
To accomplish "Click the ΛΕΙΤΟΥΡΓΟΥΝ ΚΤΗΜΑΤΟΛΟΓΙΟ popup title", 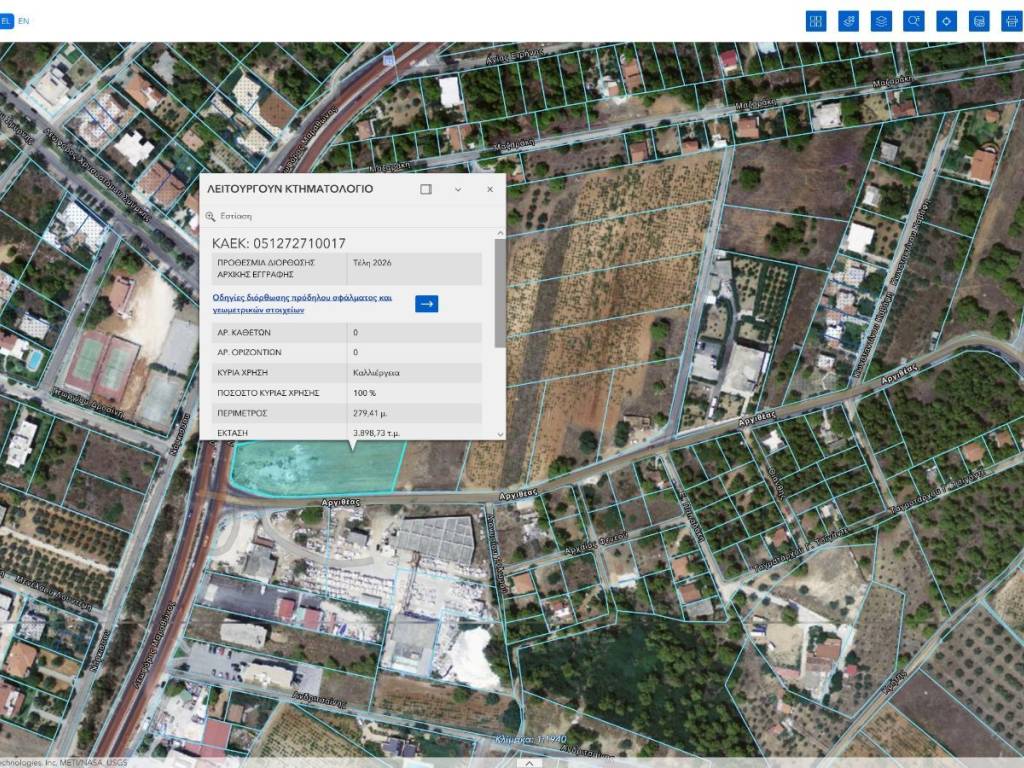I will coord(290,189).
